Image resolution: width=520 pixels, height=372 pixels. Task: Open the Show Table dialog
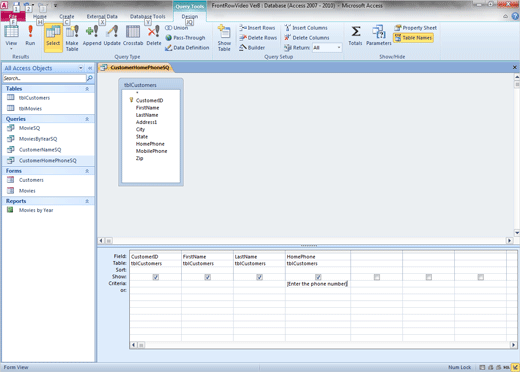pos(224,38)
